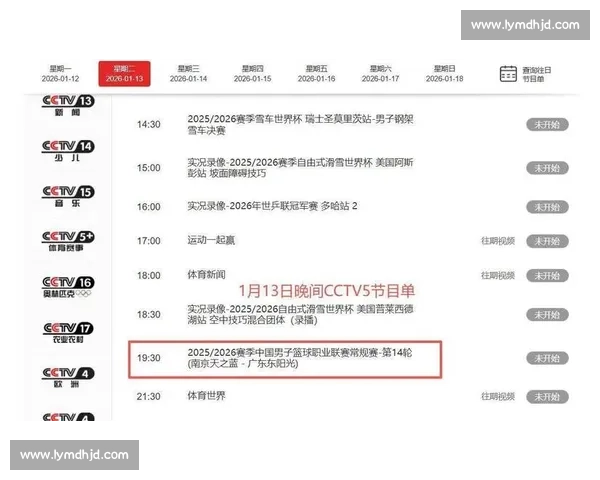Switch to the Saturday 2026-01-17 tab
This screenshot has width=600, height=480.
coord(380,73)
